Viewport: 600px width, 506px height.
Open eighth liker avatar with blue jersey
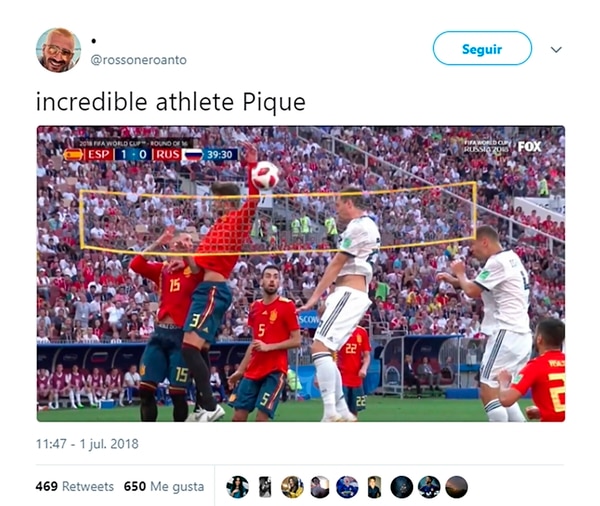coord(429,487)
